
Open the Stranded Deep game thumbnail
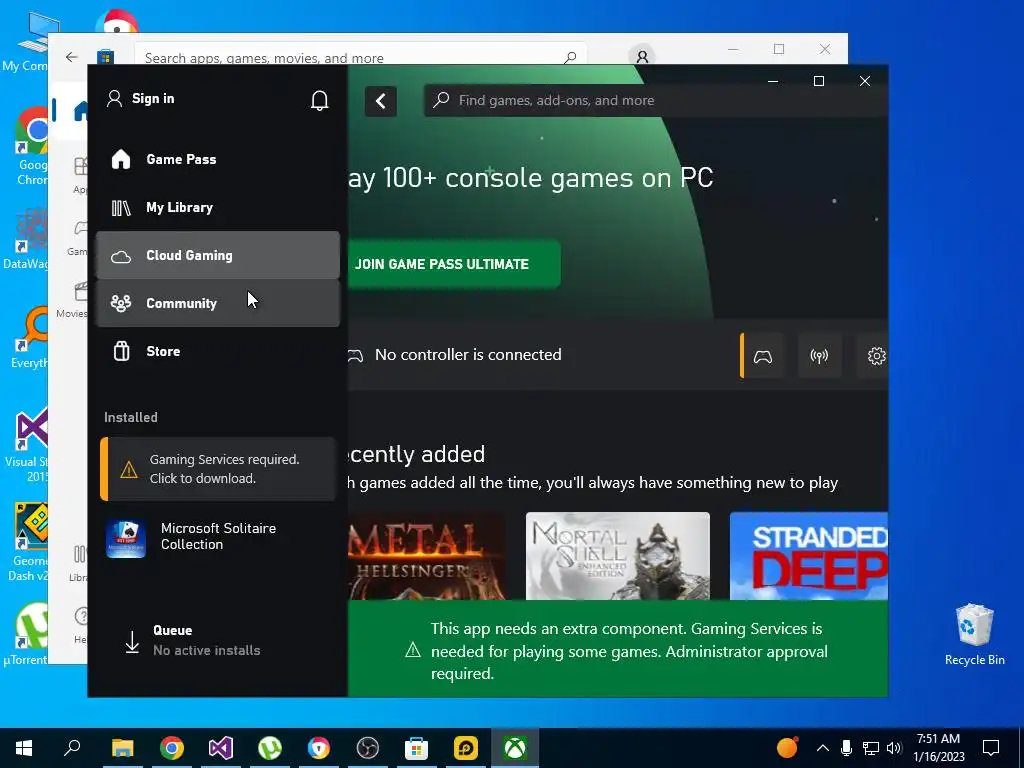point(808,556)
